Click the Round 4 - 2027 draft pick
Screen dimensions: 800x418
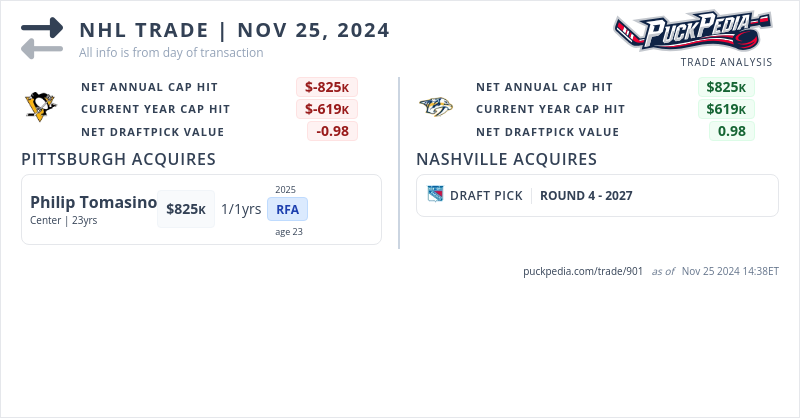pos(586,195)
